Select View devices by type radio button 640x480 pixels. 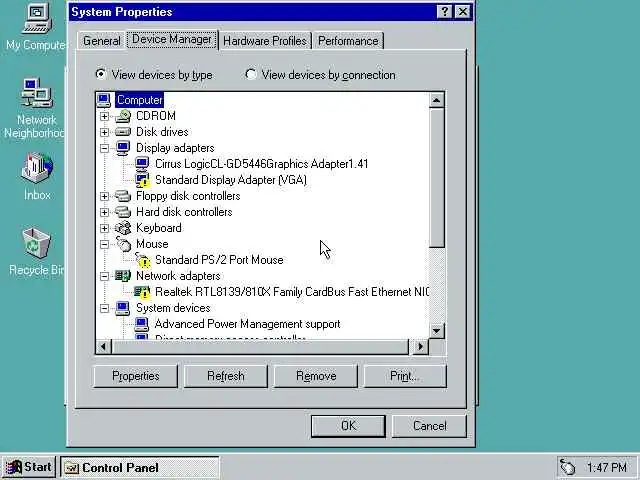(100, 74)
